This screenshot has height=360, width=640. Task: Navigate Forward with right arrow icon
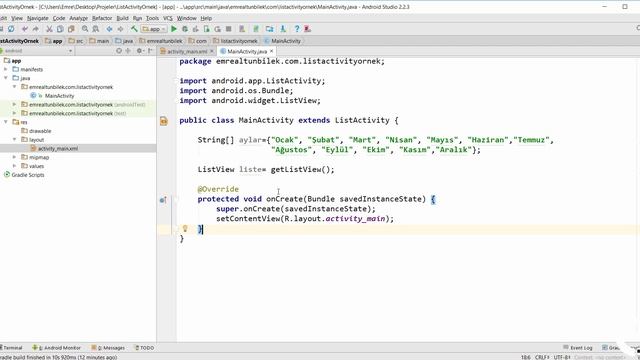[x=120, y=29]
